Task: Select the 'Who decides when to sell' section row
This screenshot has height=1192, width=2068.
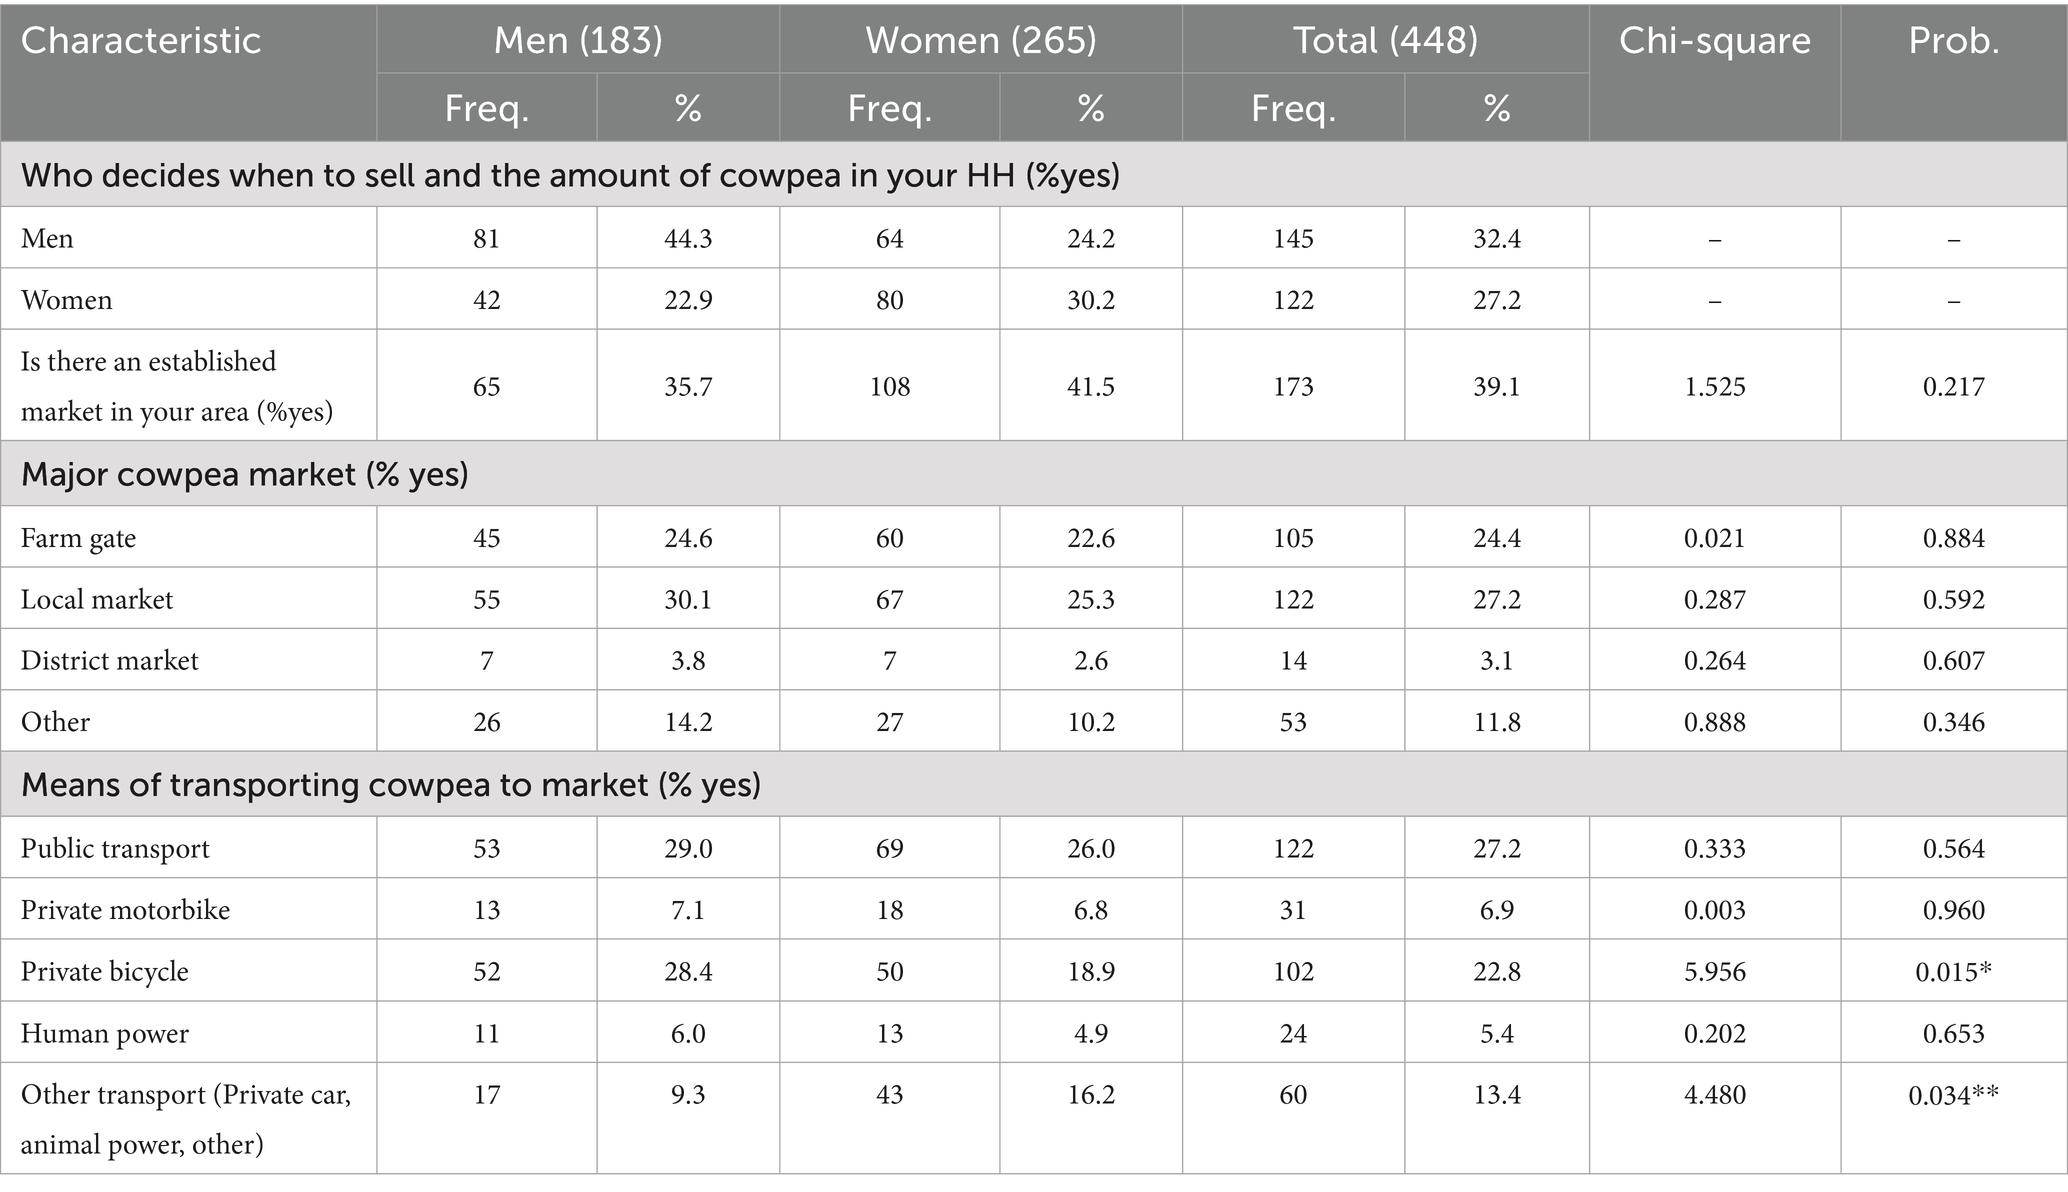Action: click(x=1034, y=175)
